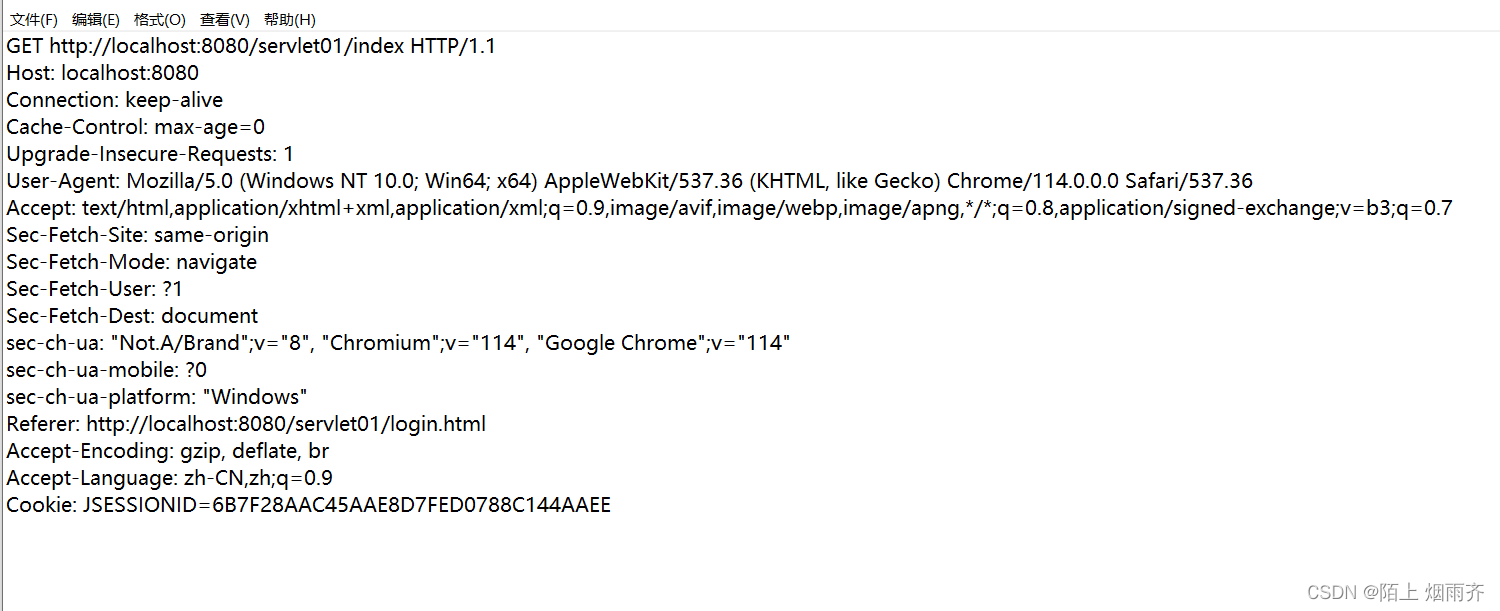
Task: Click the Accept: text/html header line
Action: pyautogui.click(x=729, y=208)
